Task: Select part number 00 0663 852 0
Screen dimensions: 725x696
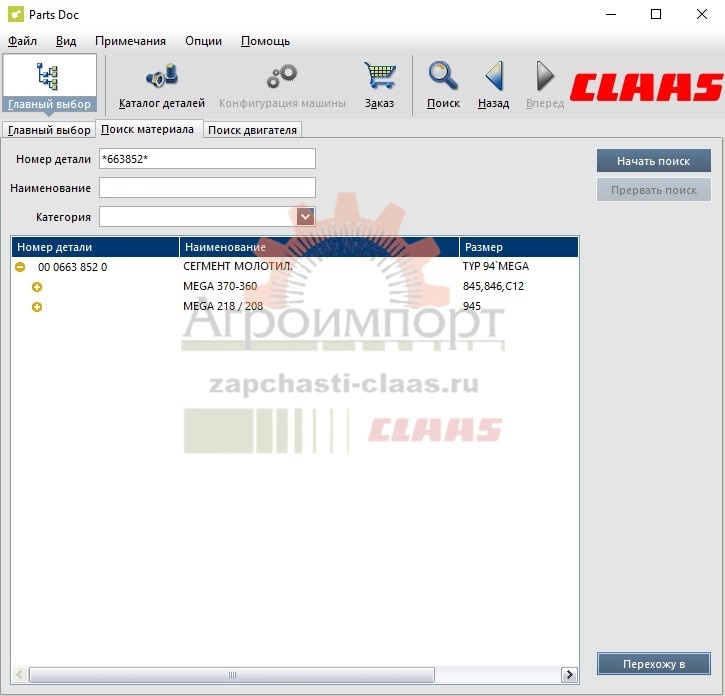Action: pos(73,267)
